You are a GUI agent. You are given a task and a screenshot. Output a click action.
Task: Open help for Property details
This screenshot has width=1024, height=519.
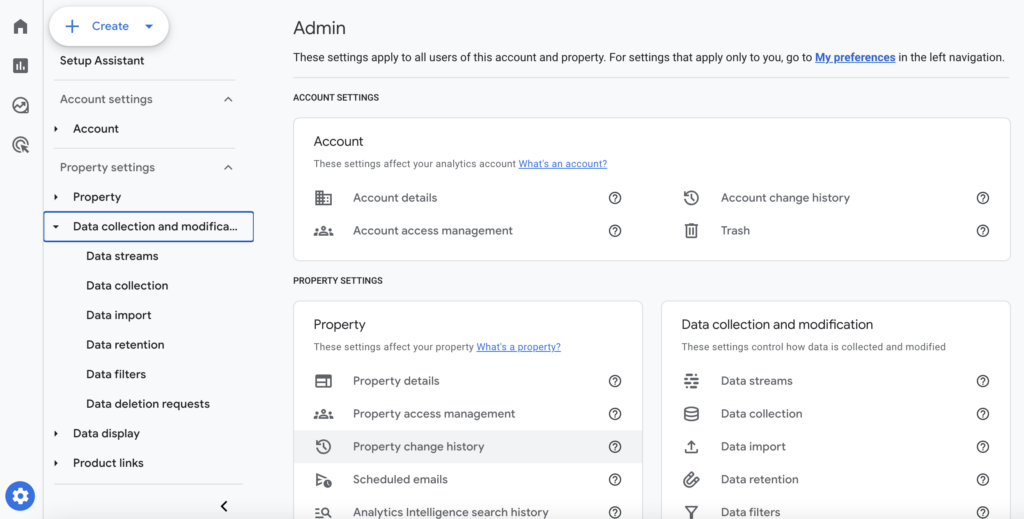[615, 381]
